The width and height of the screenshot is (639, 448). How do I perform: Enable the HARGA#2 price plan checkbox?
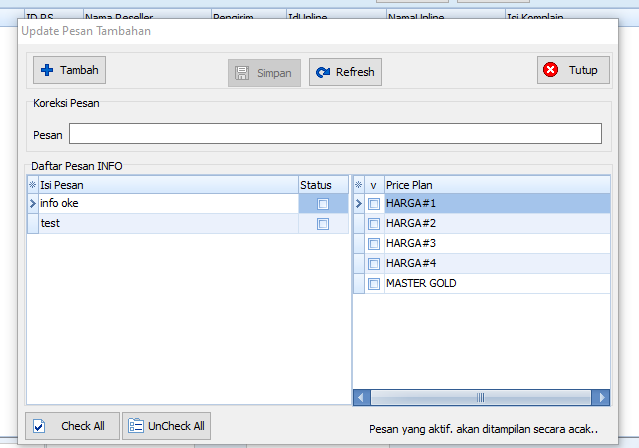coord(374,224)
